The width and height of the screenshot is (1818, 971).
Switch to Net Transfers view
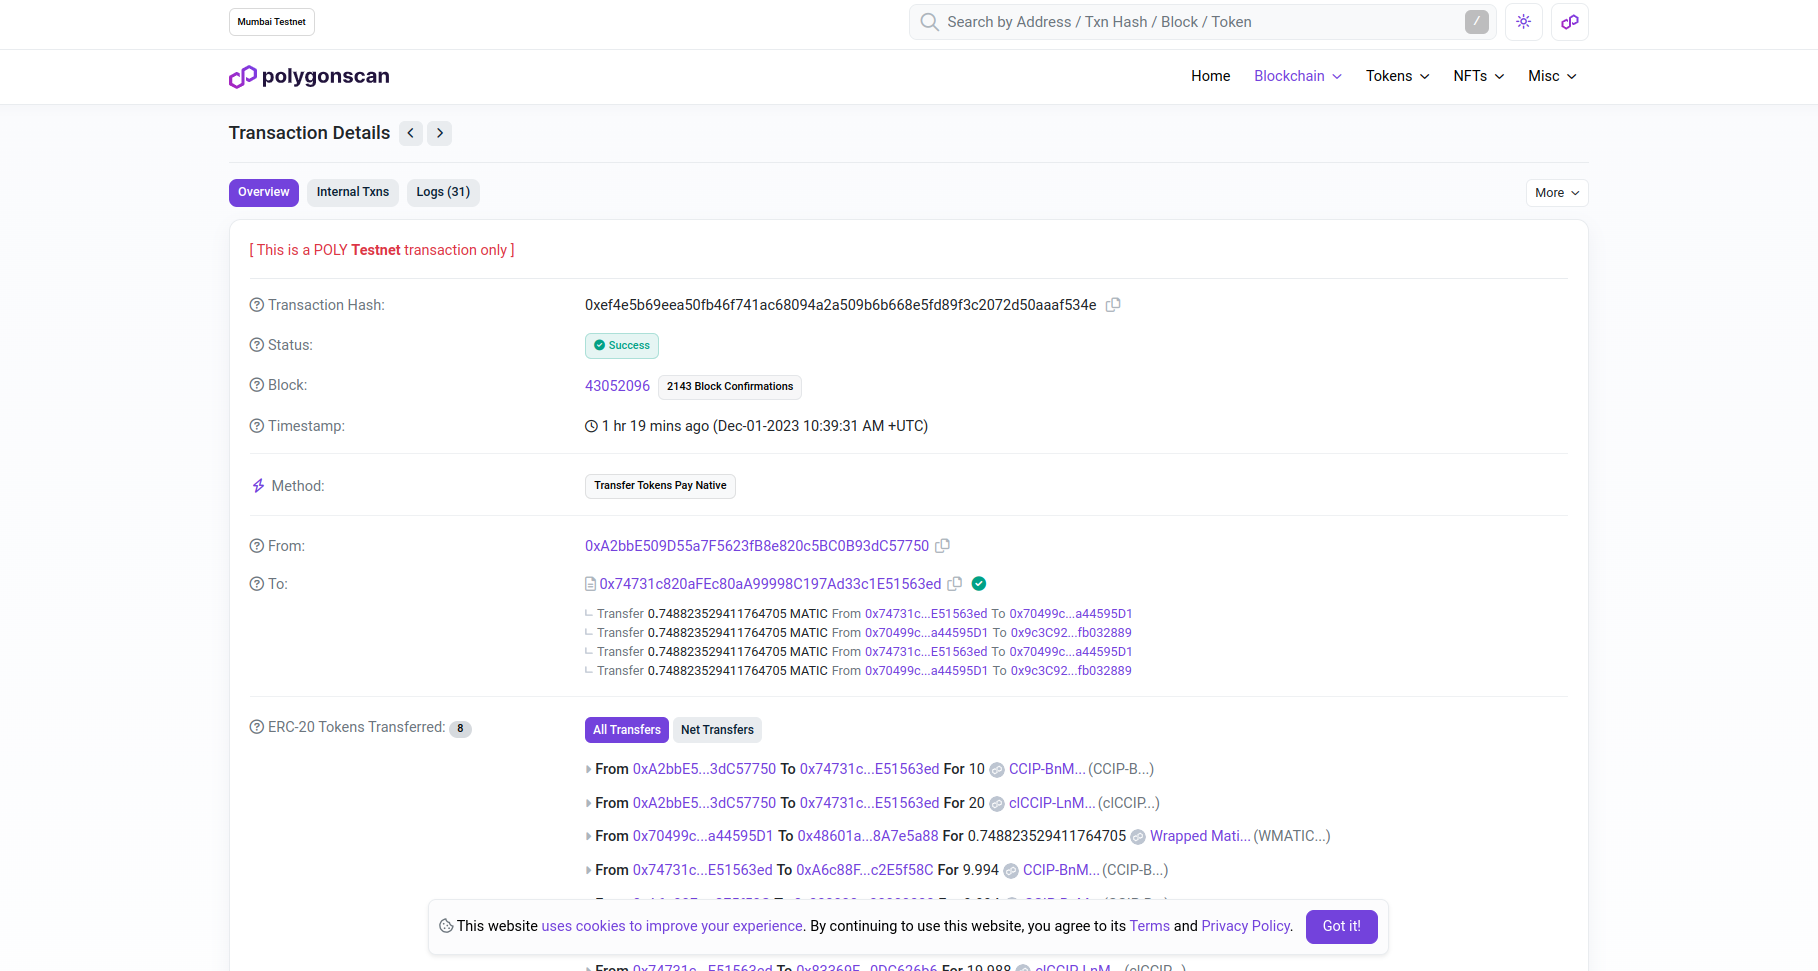click(717, 729)
